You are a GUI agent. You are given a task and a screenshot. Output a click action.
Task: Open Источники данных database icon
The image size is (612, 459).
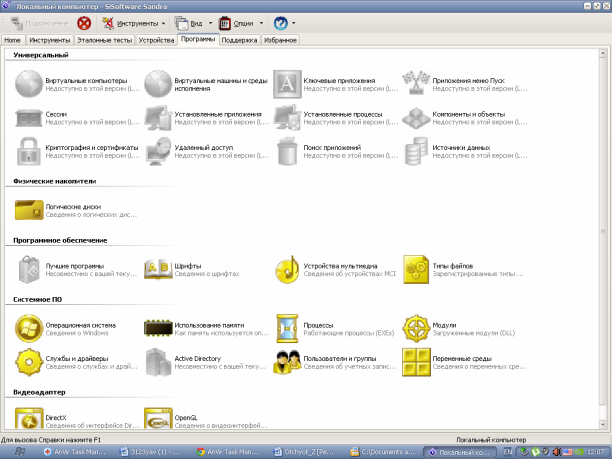click(416, 151)
